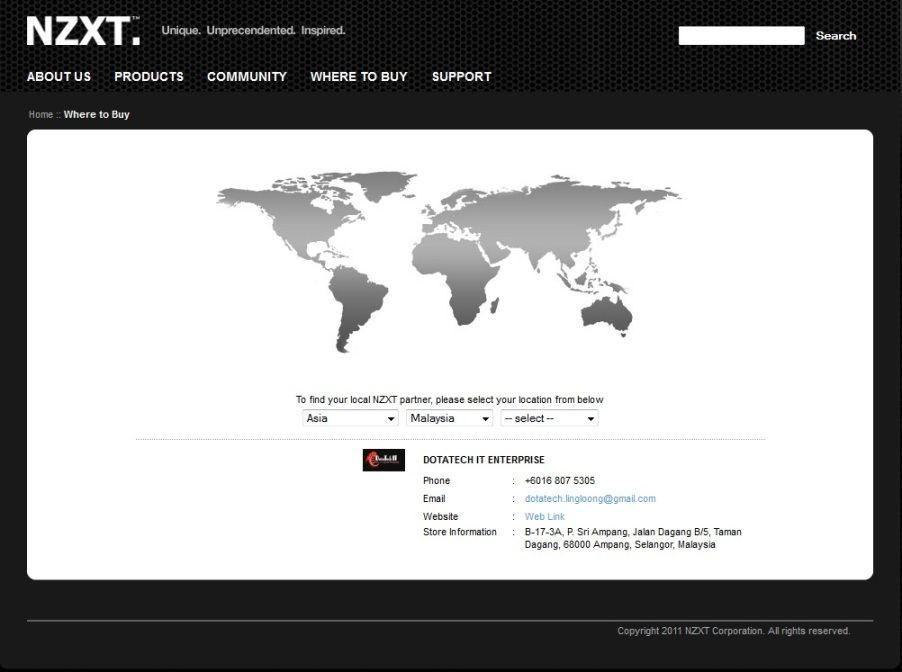Open the Malaysia country dropdown

click(449, 418)
